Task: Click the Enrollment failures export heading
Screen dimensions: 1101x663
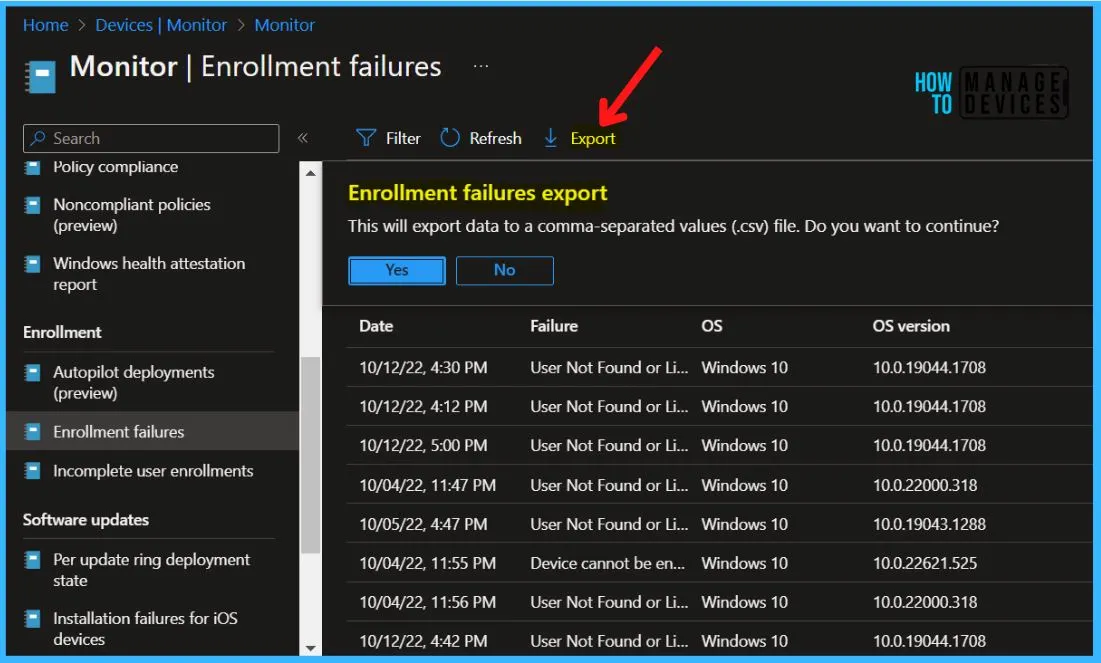Action: pos(477,193)
